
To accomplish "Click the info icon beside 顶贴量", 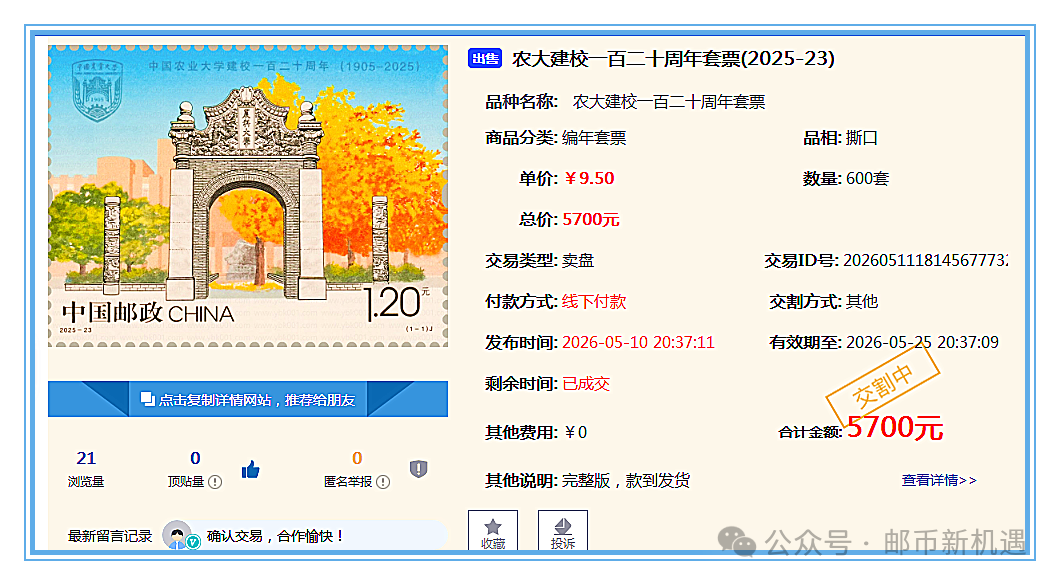I will pos(215,482).
